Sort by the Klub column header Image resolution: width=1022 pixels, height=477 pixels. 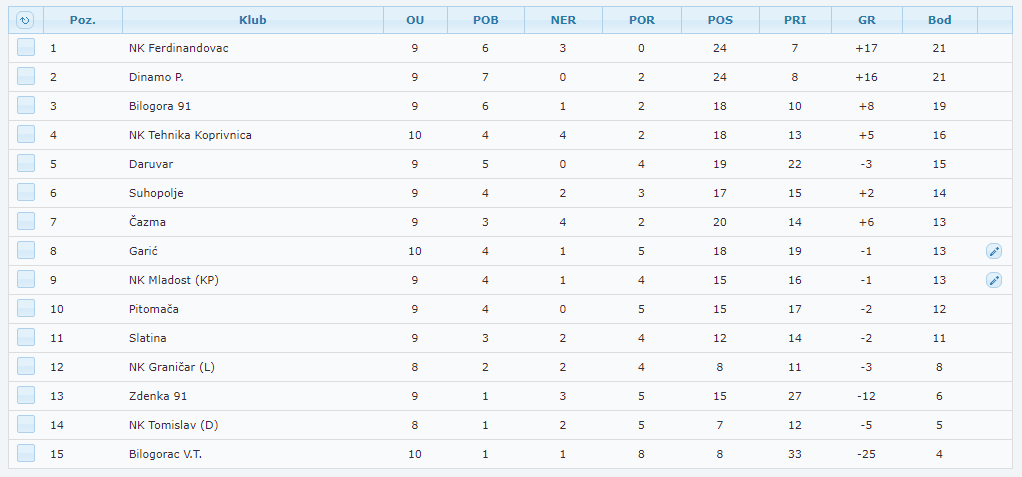253,20
